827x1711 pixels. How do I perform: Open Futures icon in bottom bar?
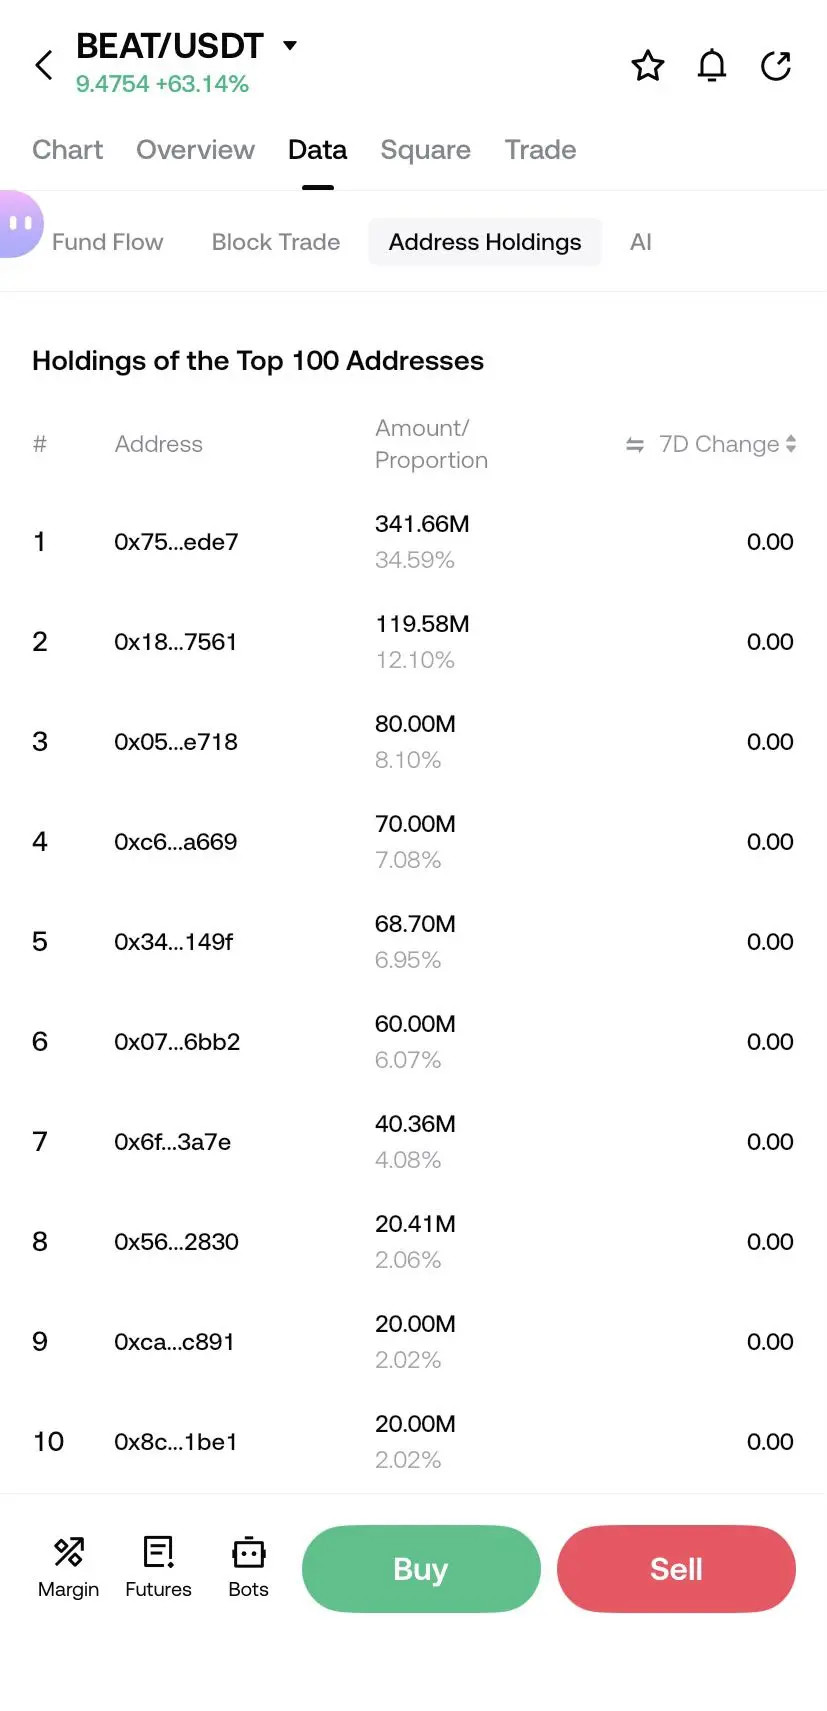coord(158,1568)
